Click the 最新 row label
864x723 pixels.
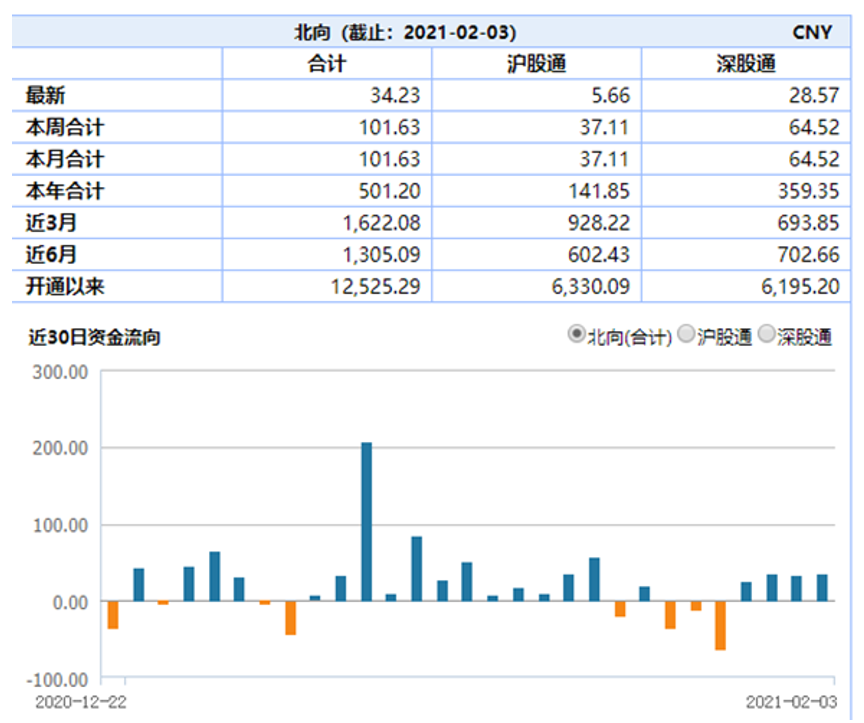45,96
